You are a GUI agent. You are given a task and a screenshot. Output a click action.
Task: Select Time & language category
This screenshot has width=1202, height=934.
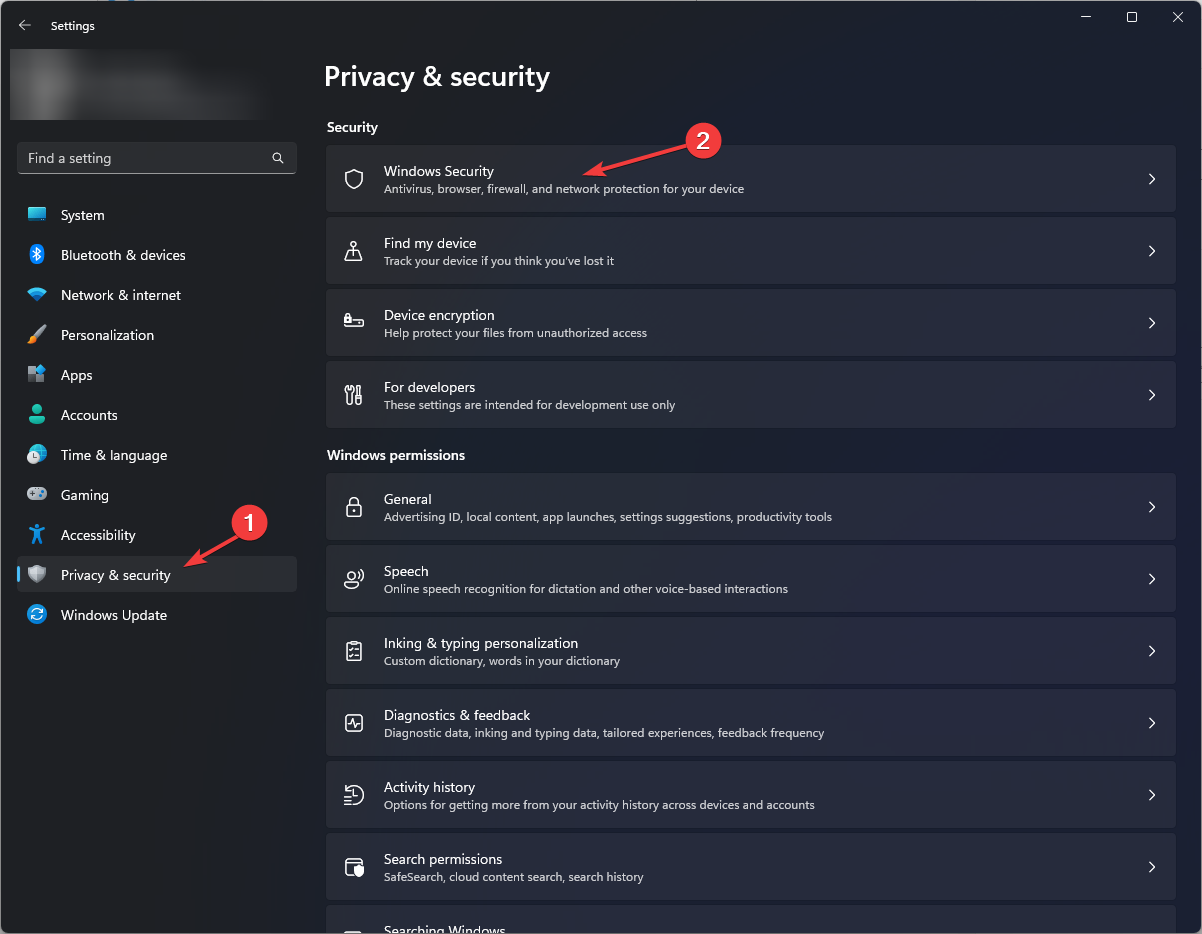click(157, 455)
